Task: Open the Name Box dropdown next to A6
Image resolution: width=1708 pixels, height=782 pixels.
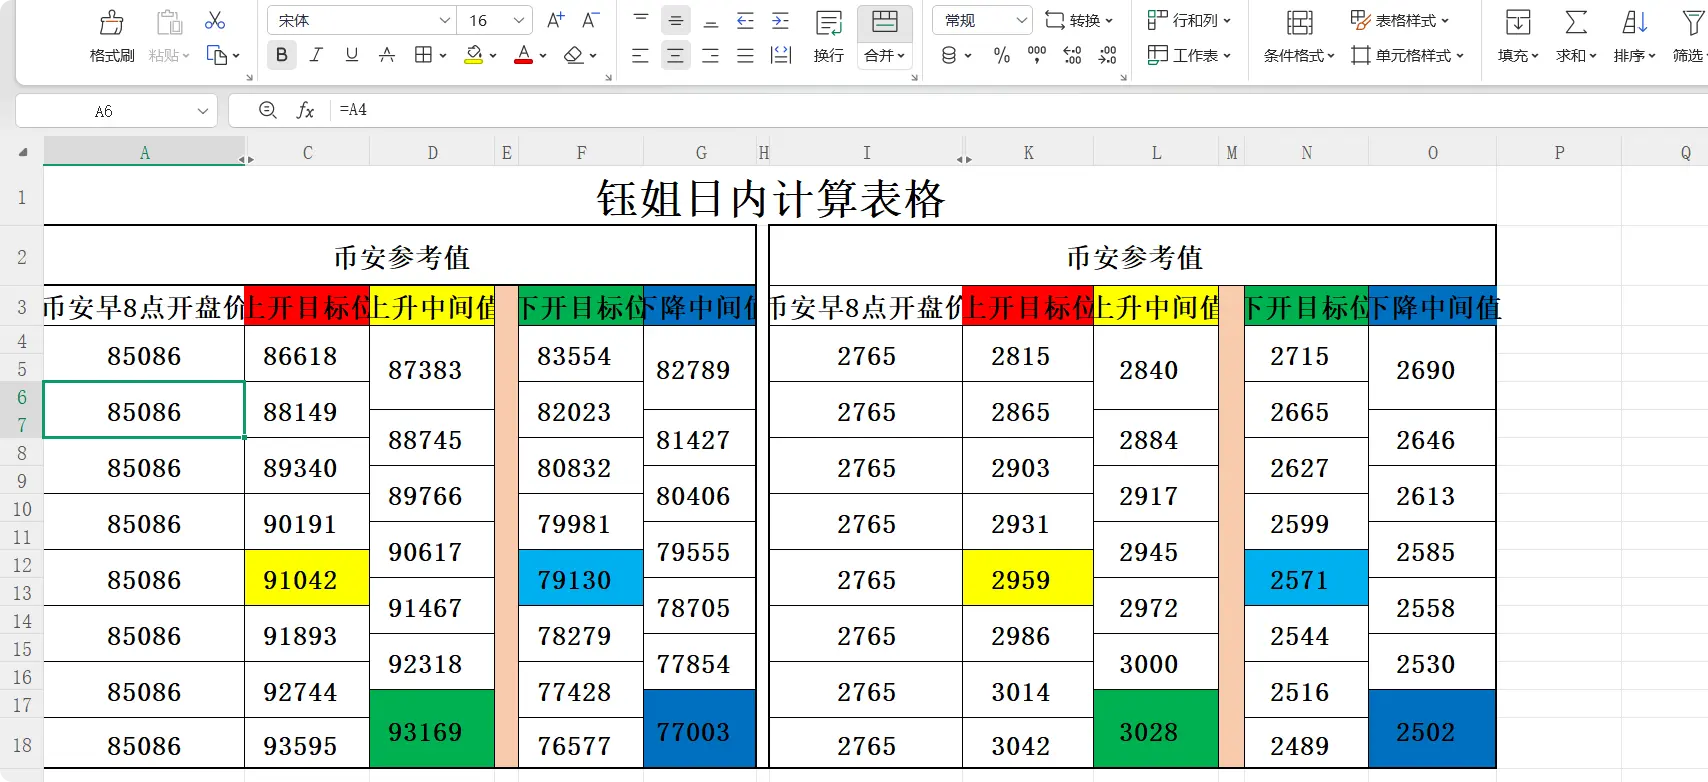Action: 203,111
